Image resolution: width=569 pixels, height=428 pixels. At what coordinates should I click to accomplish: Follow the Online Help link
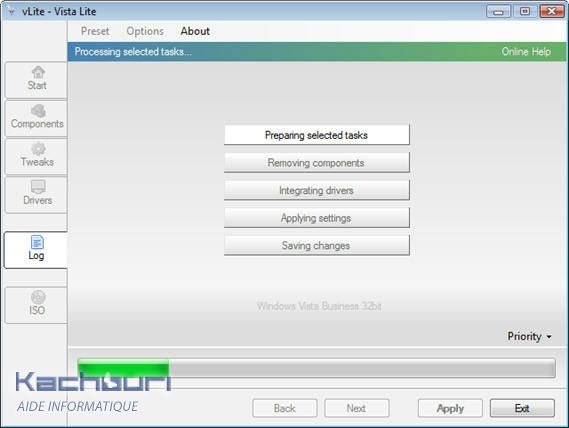click(526, 52)
